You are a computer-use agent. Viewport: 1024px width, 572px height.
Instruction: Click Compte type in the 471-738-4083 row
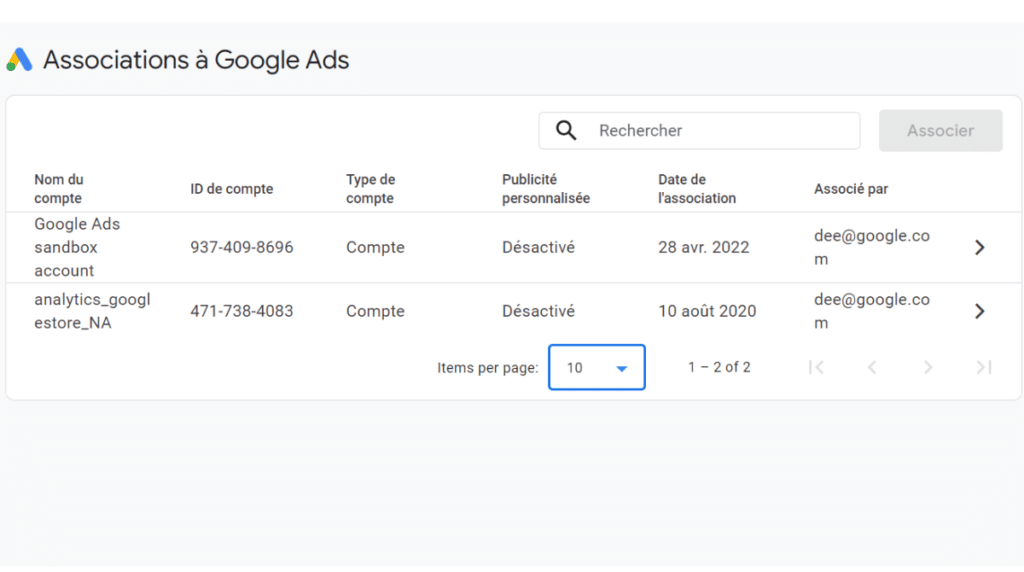tap(376, 311)
